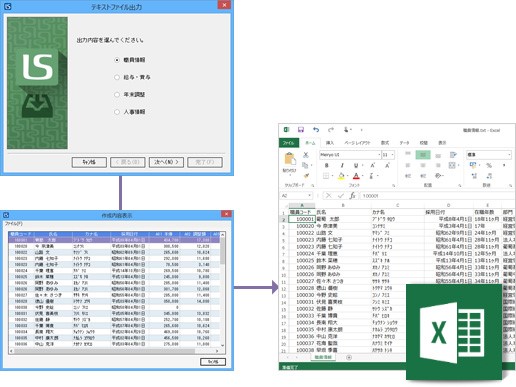Click the Paste clipboard icon

tap(290, 159)
